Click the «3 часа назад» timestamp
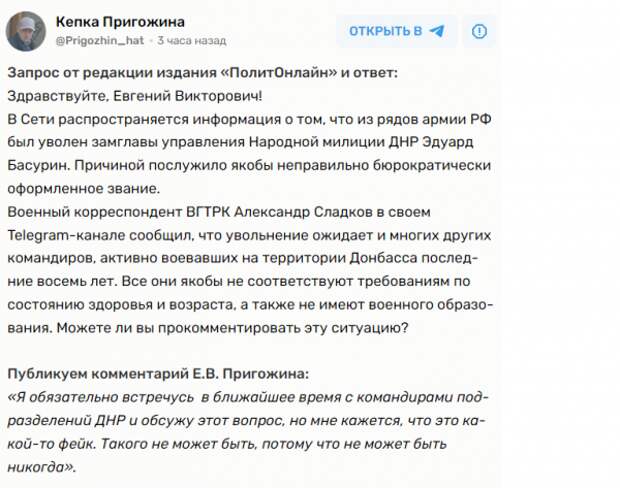The height and width of the screenshot is (488, 620). pos(192,40)
